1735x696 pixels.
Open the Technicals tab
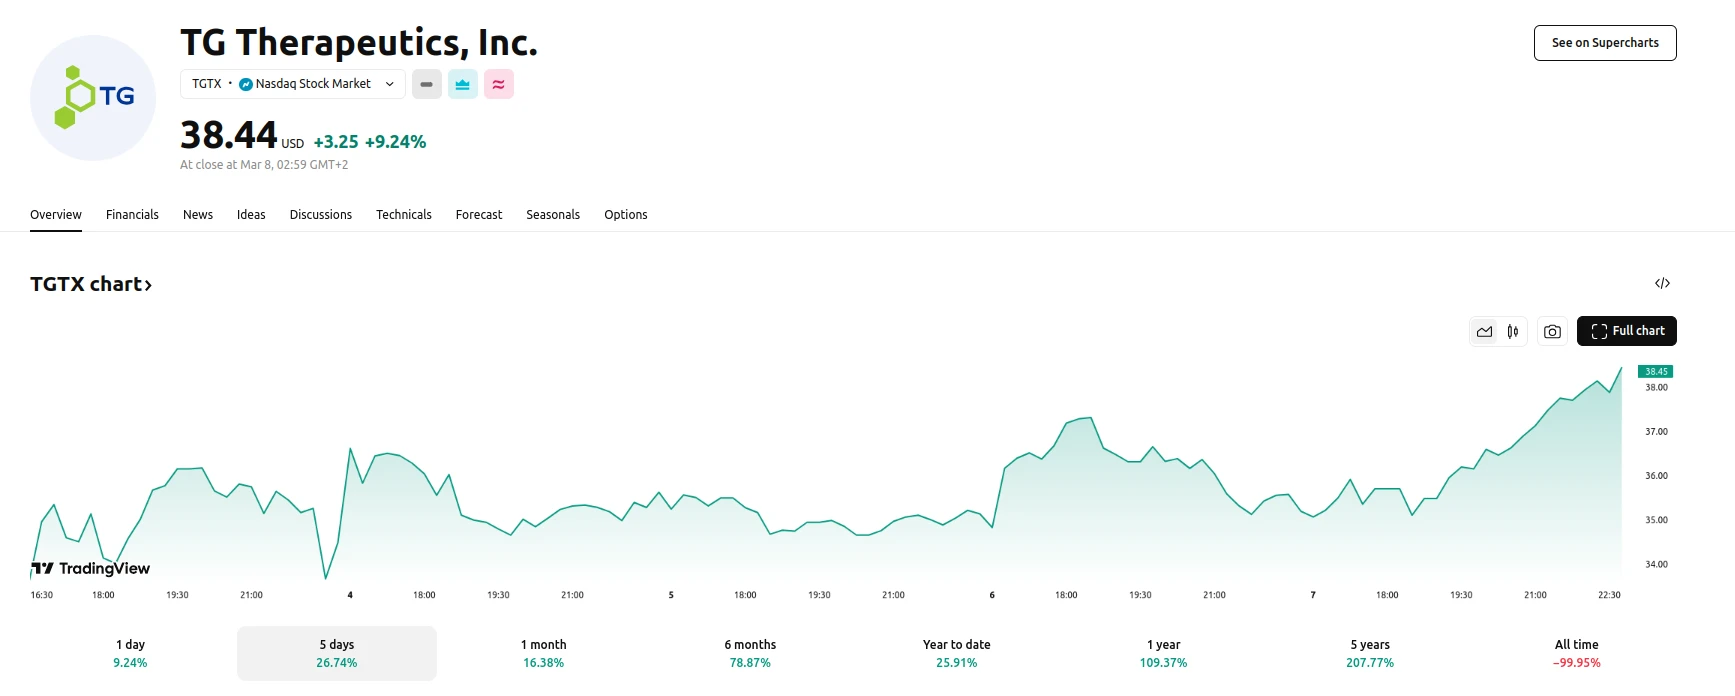[x=403, y=215]
